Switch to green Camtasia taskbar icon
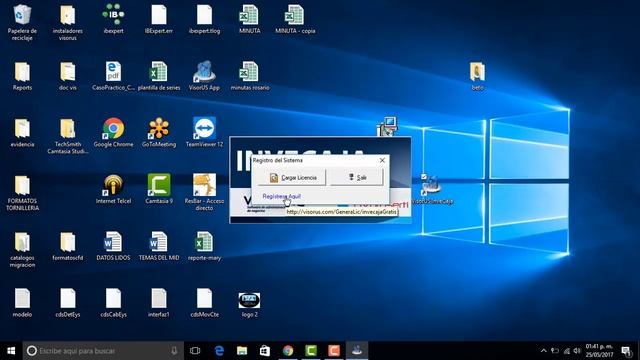Viewport: 640px width, 360px height. tap(311, 351)
